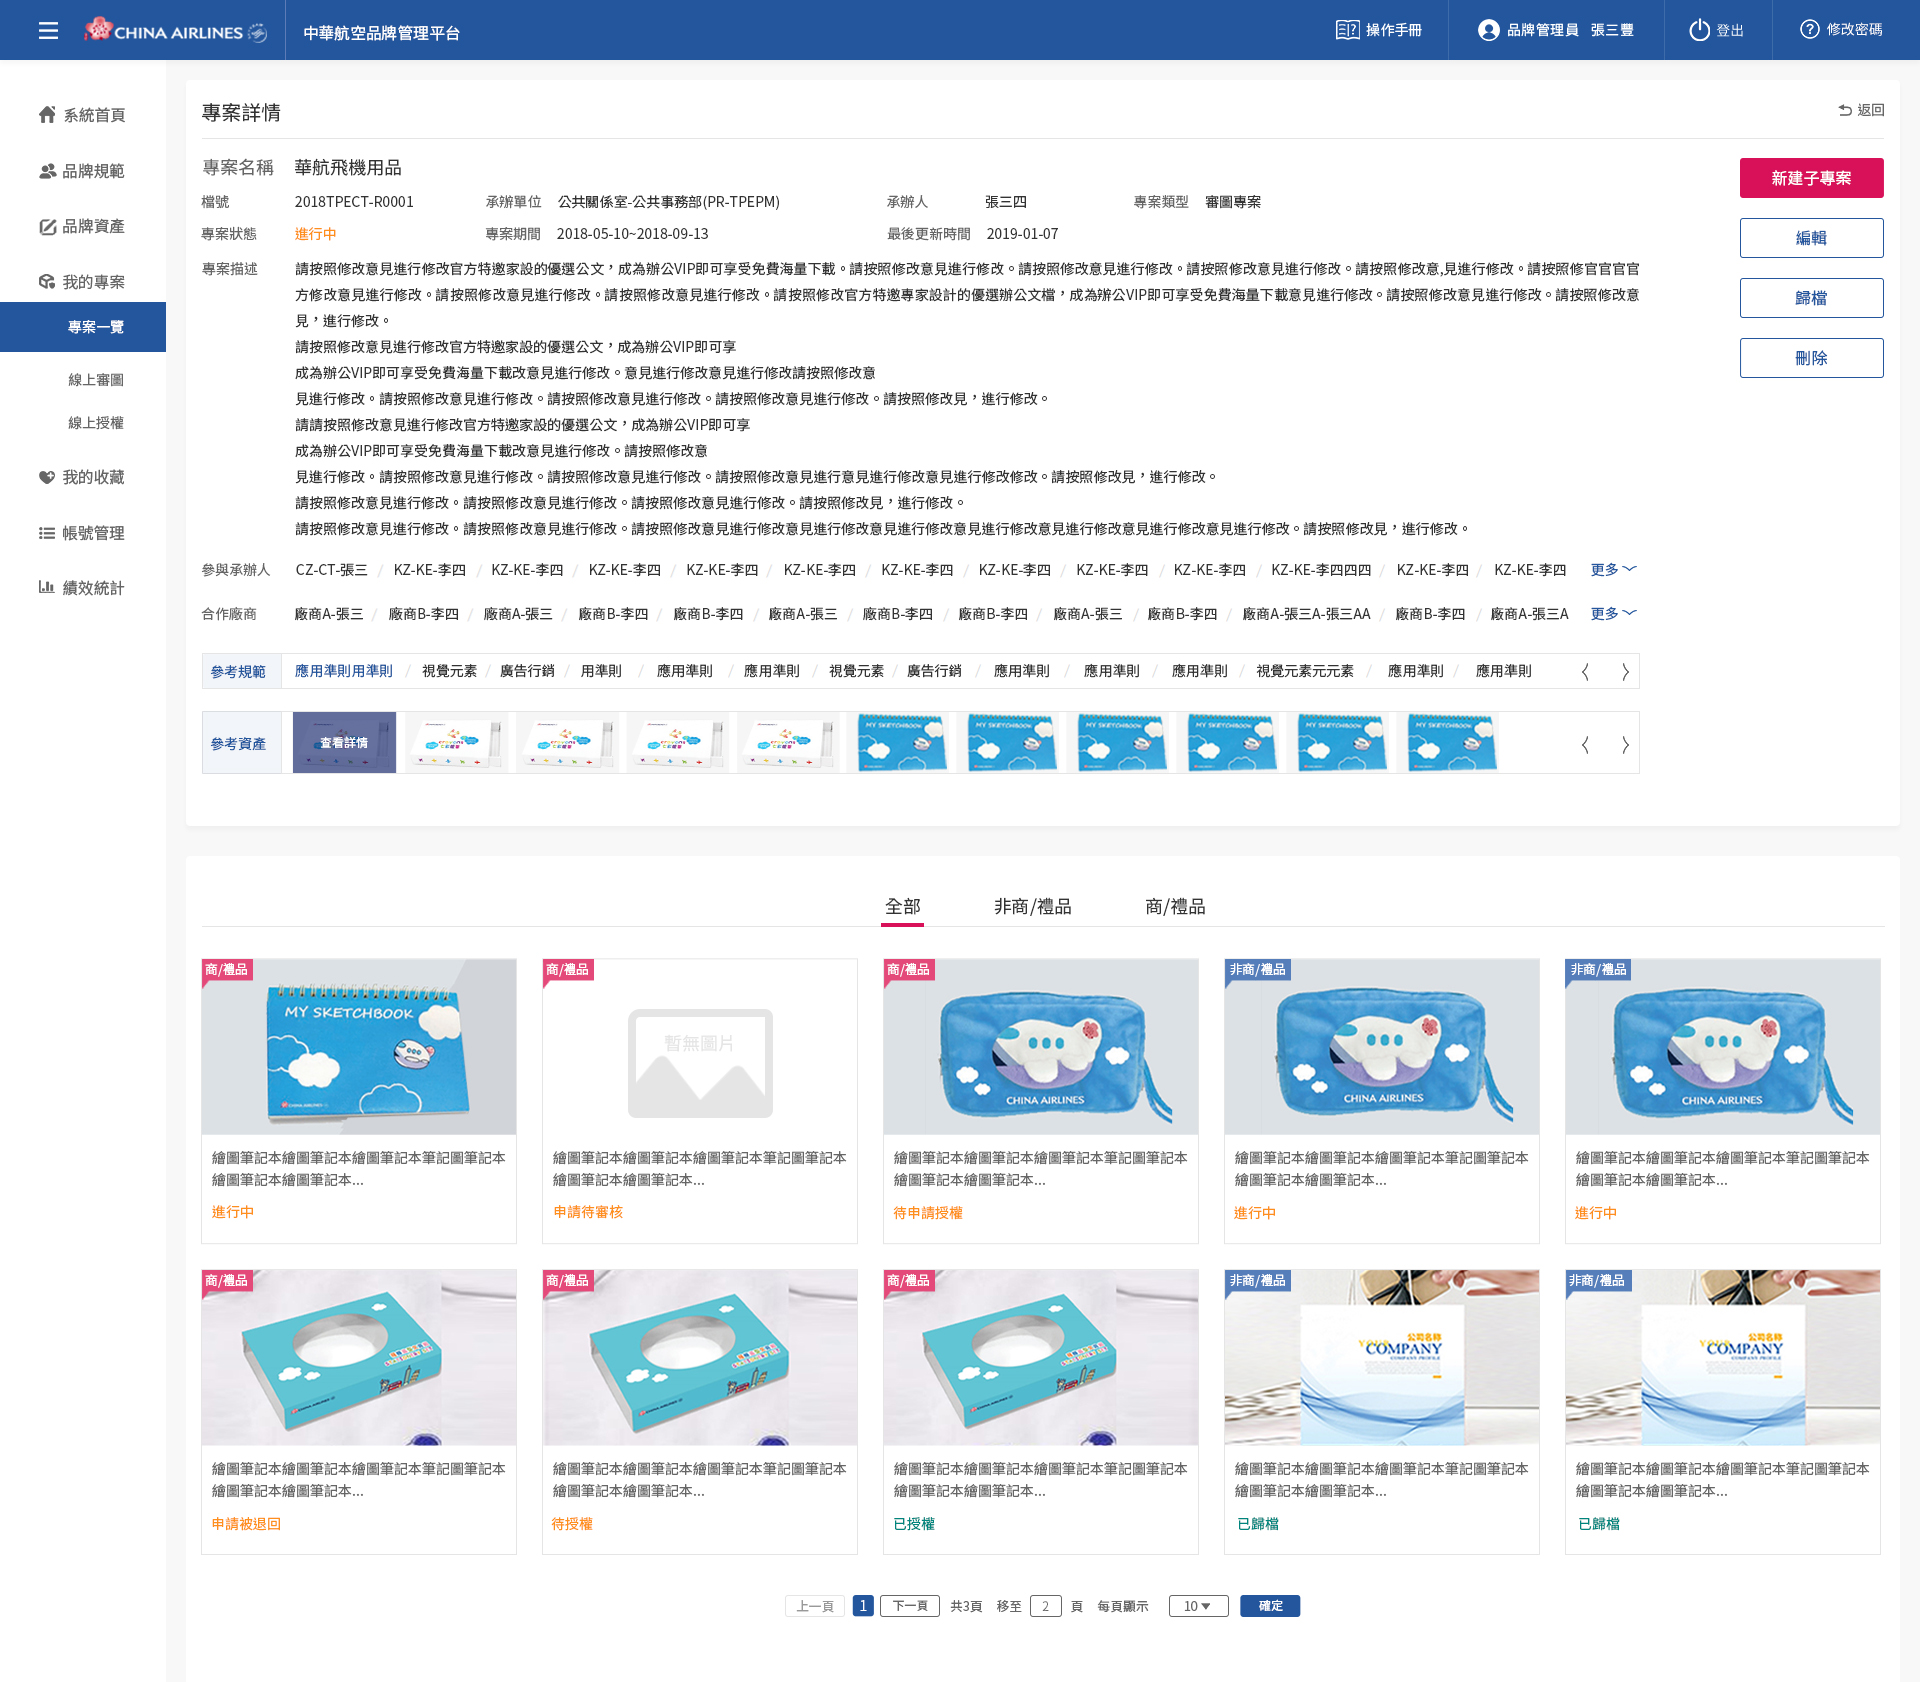Click the 確定 pagination confirm button
The height and width of the screenshot is (1682, 1920).
click(x=1270, y=1606)
